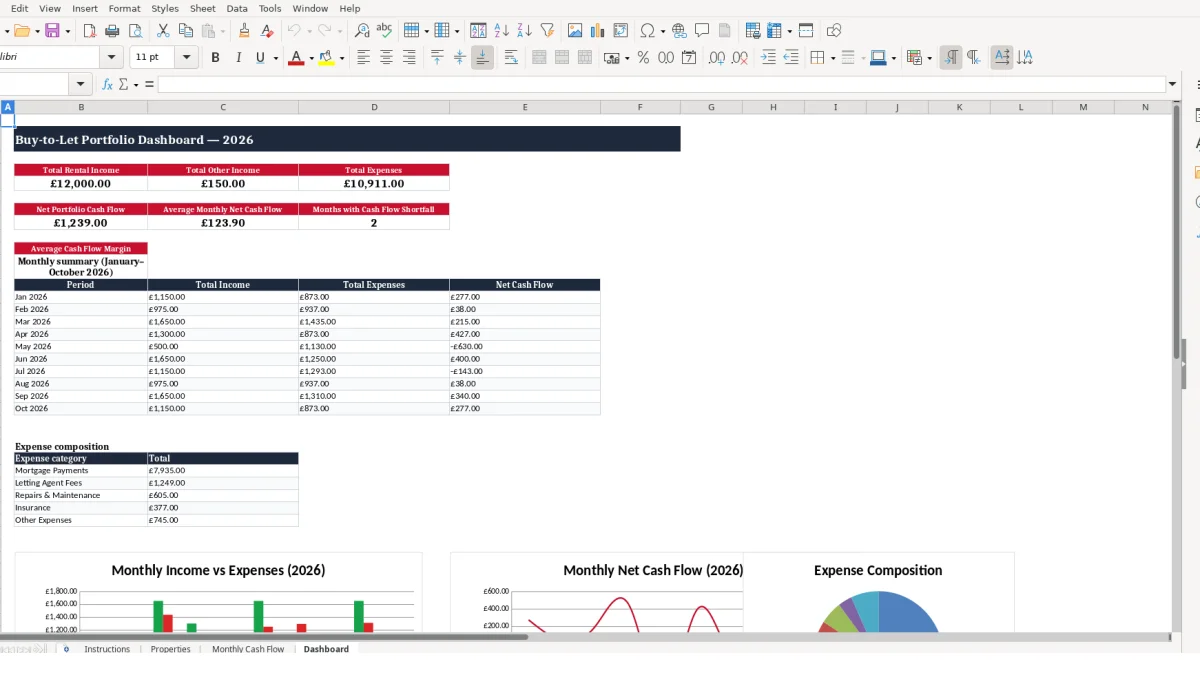Align cell text left
This screenshot has width=1200, height=675.
pos(364,58)
